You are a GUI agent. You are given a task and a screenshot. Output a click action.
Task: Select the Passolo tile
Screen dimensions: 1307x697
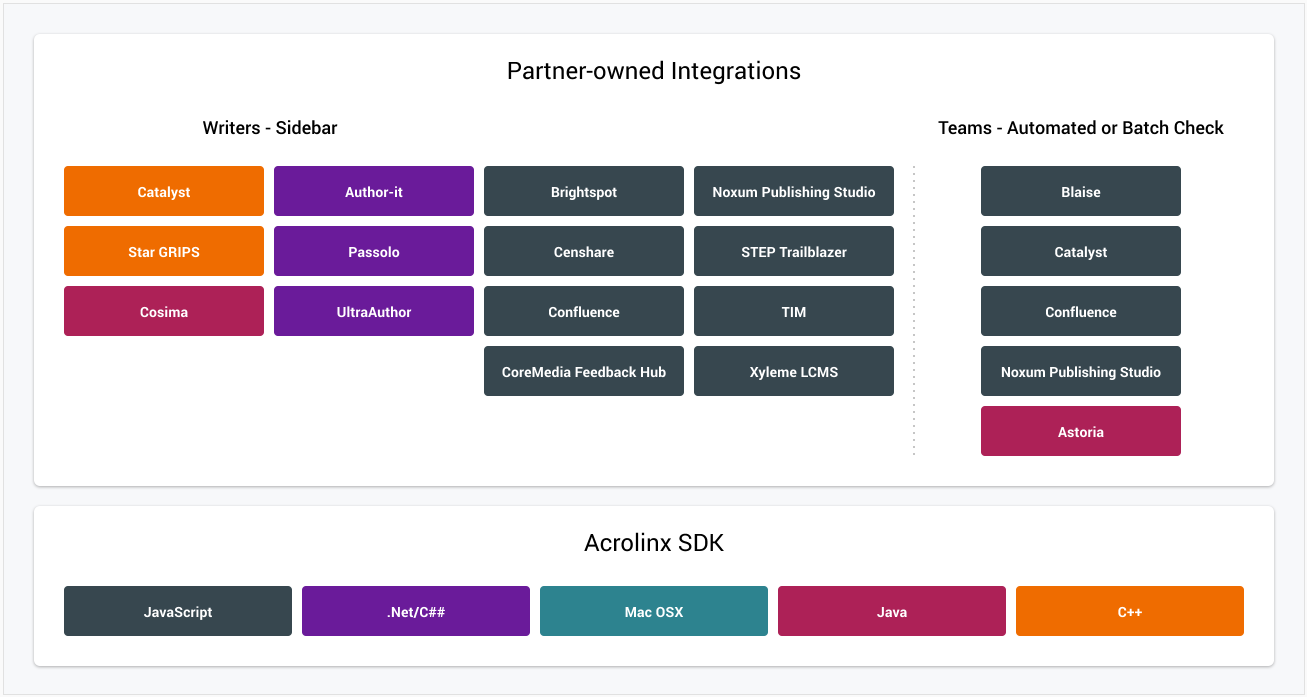pyautogui.click(x=374, y=251)
